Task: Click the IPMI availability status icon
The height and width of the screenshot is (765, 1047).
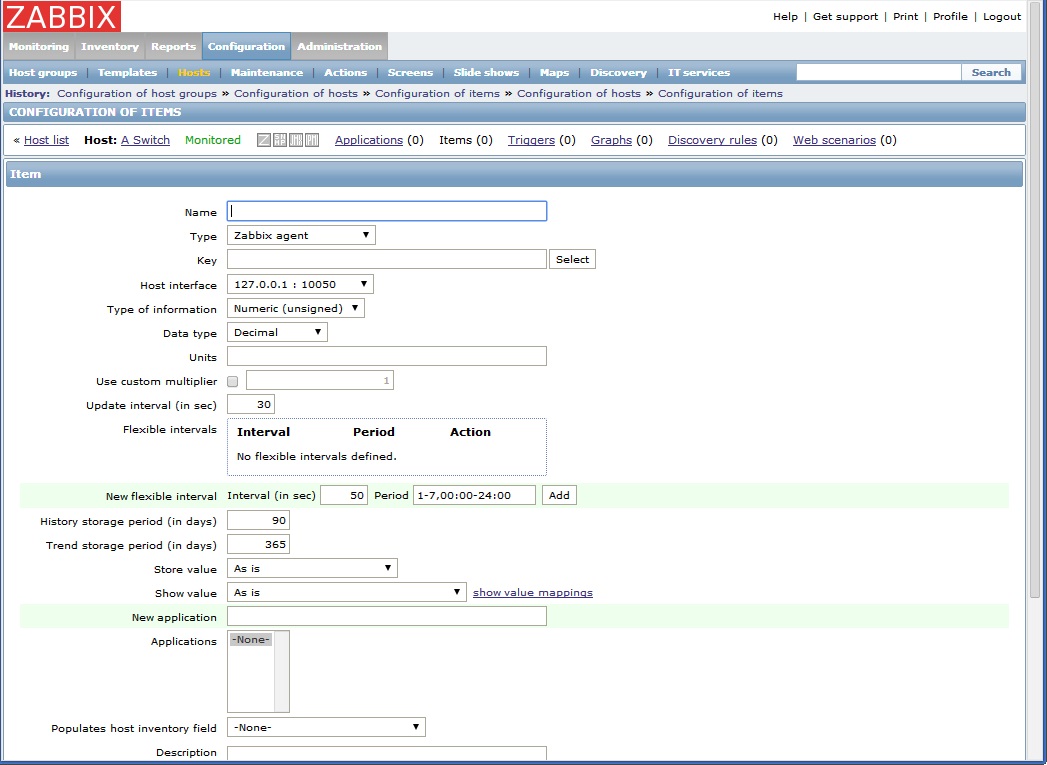Action: click(x=311, y=140)
